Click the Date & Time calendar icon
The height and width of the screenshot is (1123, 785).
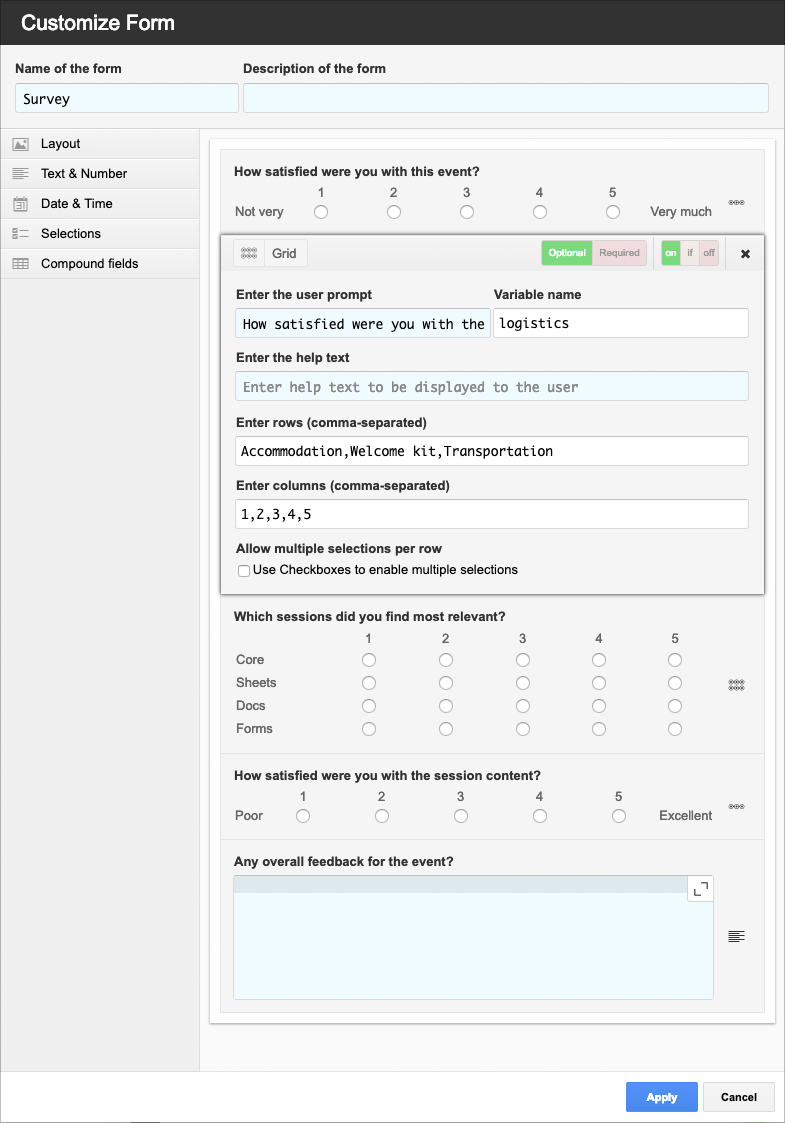pyautogui.click(x=21, y=204)
